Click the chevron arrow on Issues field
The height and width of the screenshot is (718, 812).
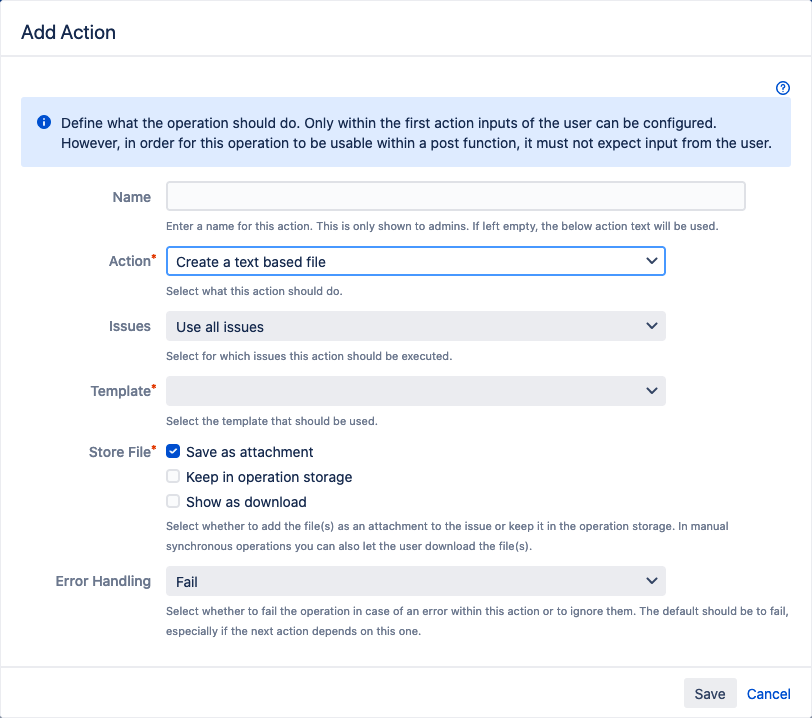click(652, 326)
